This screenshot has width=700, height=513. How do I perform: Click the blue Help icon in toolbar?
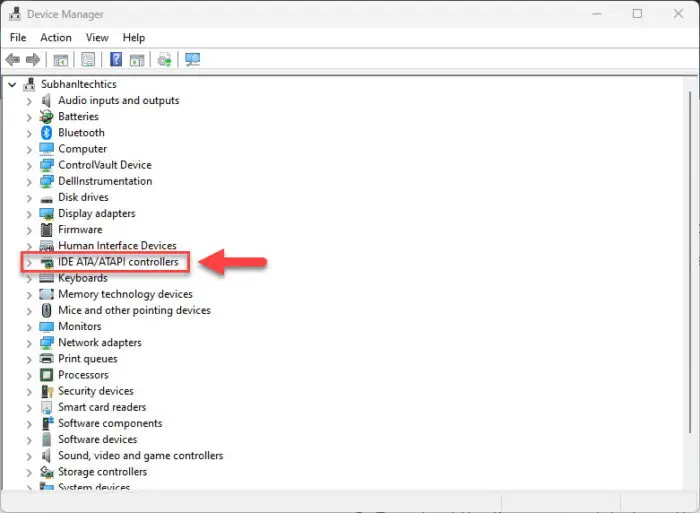coord(115,60)
